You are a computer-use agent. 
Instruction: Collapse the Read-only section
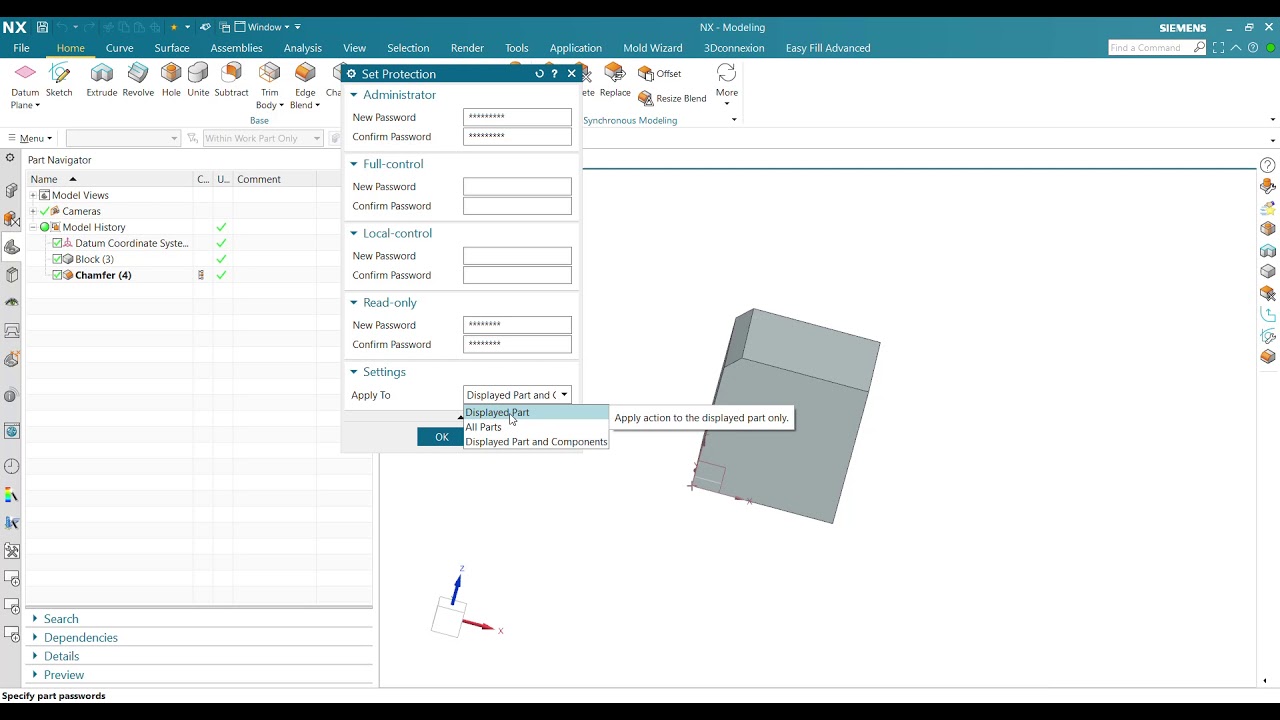[x=354, y=302]
